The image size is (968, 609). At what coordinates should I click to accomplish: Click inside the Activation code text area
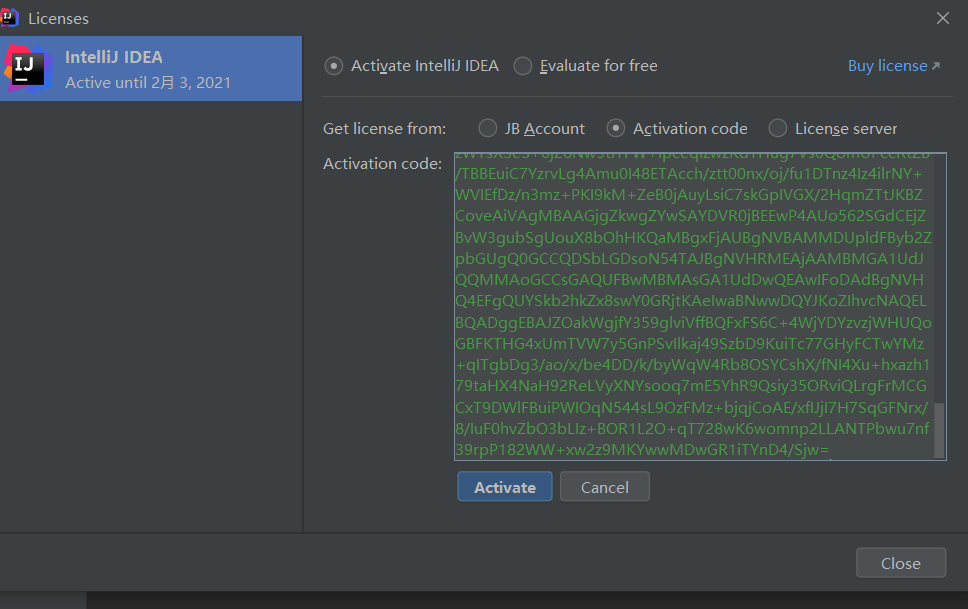tap(700, 306)
